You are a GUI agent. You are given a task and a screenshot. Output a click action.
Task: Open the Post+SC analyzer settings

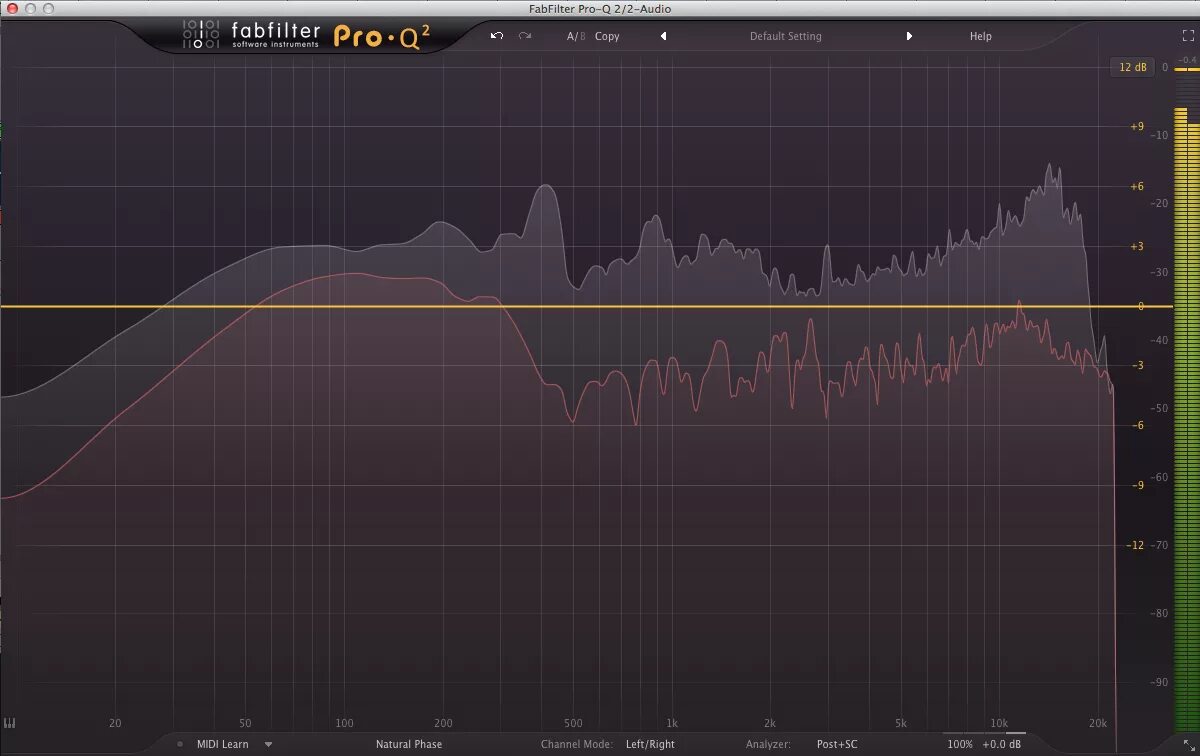837,744
